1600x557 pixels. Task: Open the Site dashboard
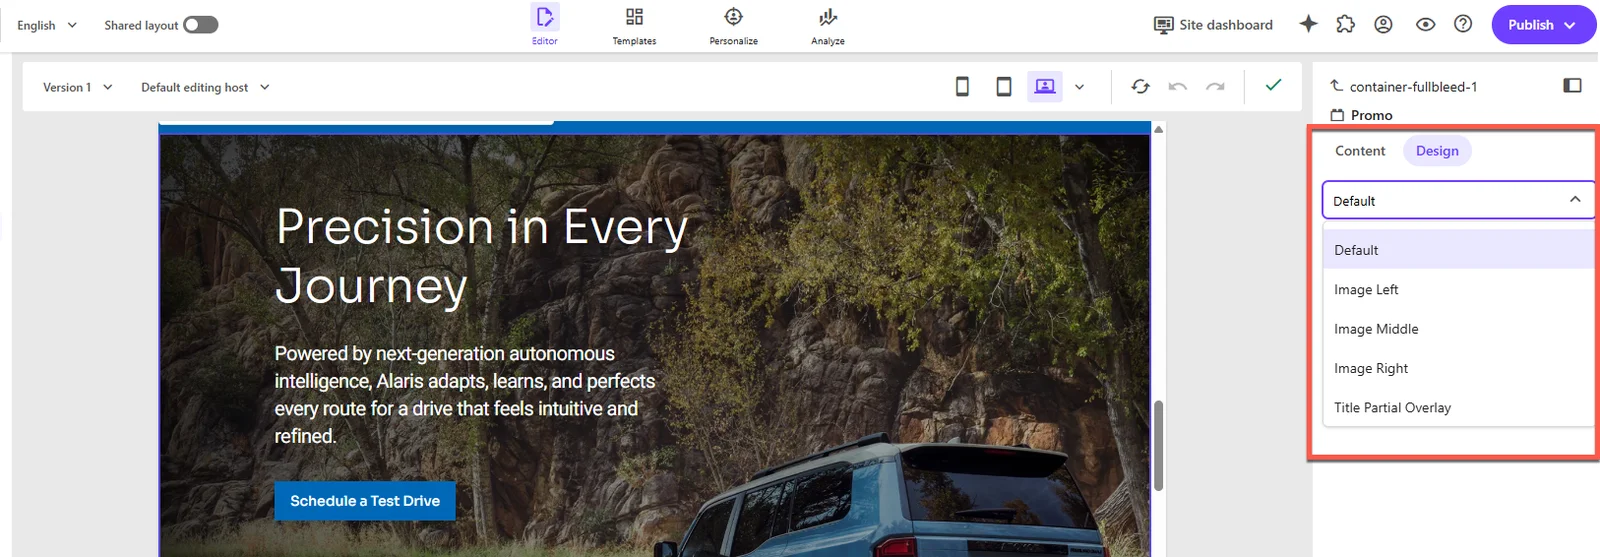1213,25
